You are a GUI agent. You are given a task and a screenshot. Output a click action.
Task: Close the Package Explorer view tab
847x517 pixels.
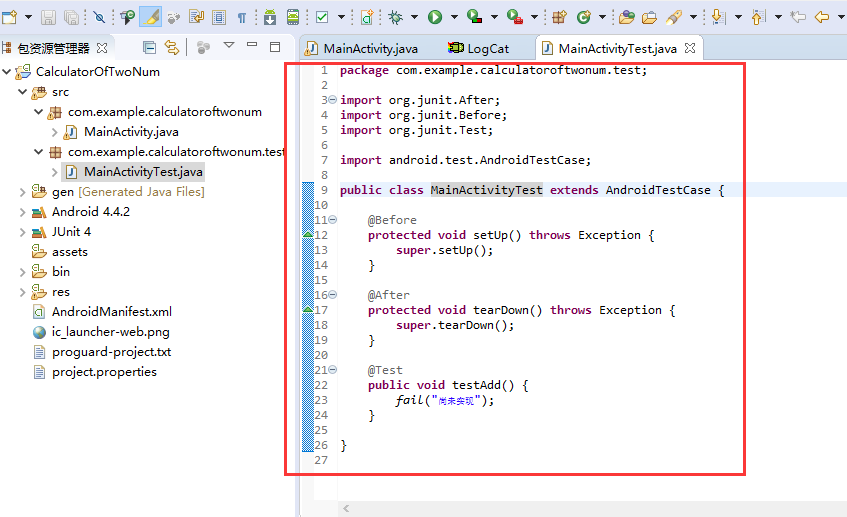click(102, 48)
